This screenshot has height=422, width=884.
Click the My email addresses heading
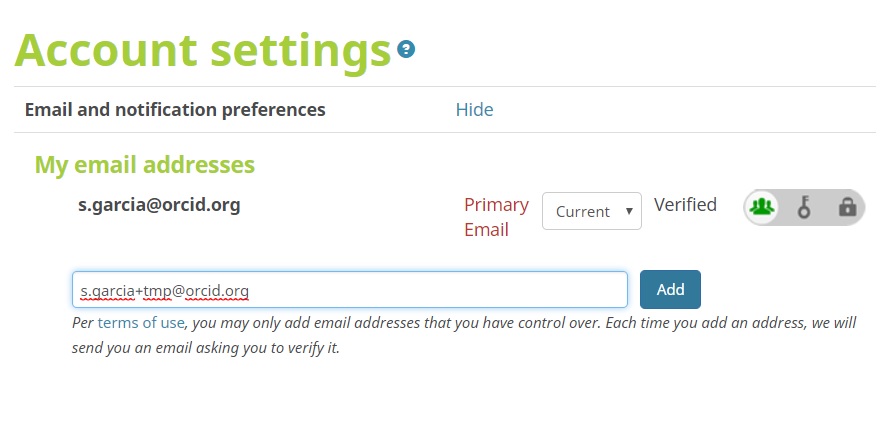click(145, 164)
